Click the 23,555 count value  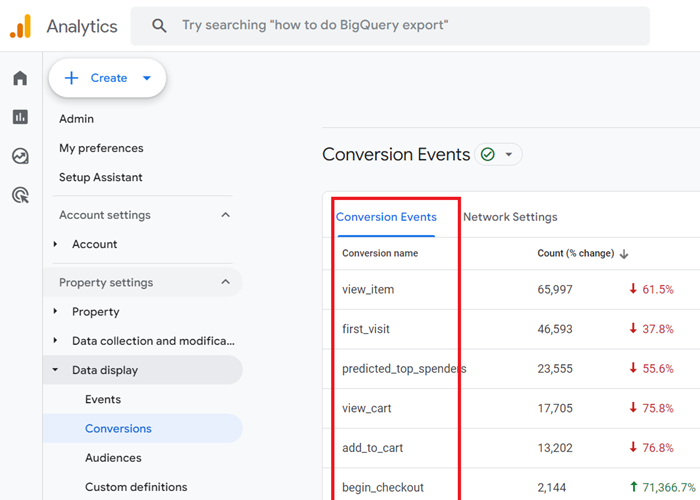click(555, 369)
